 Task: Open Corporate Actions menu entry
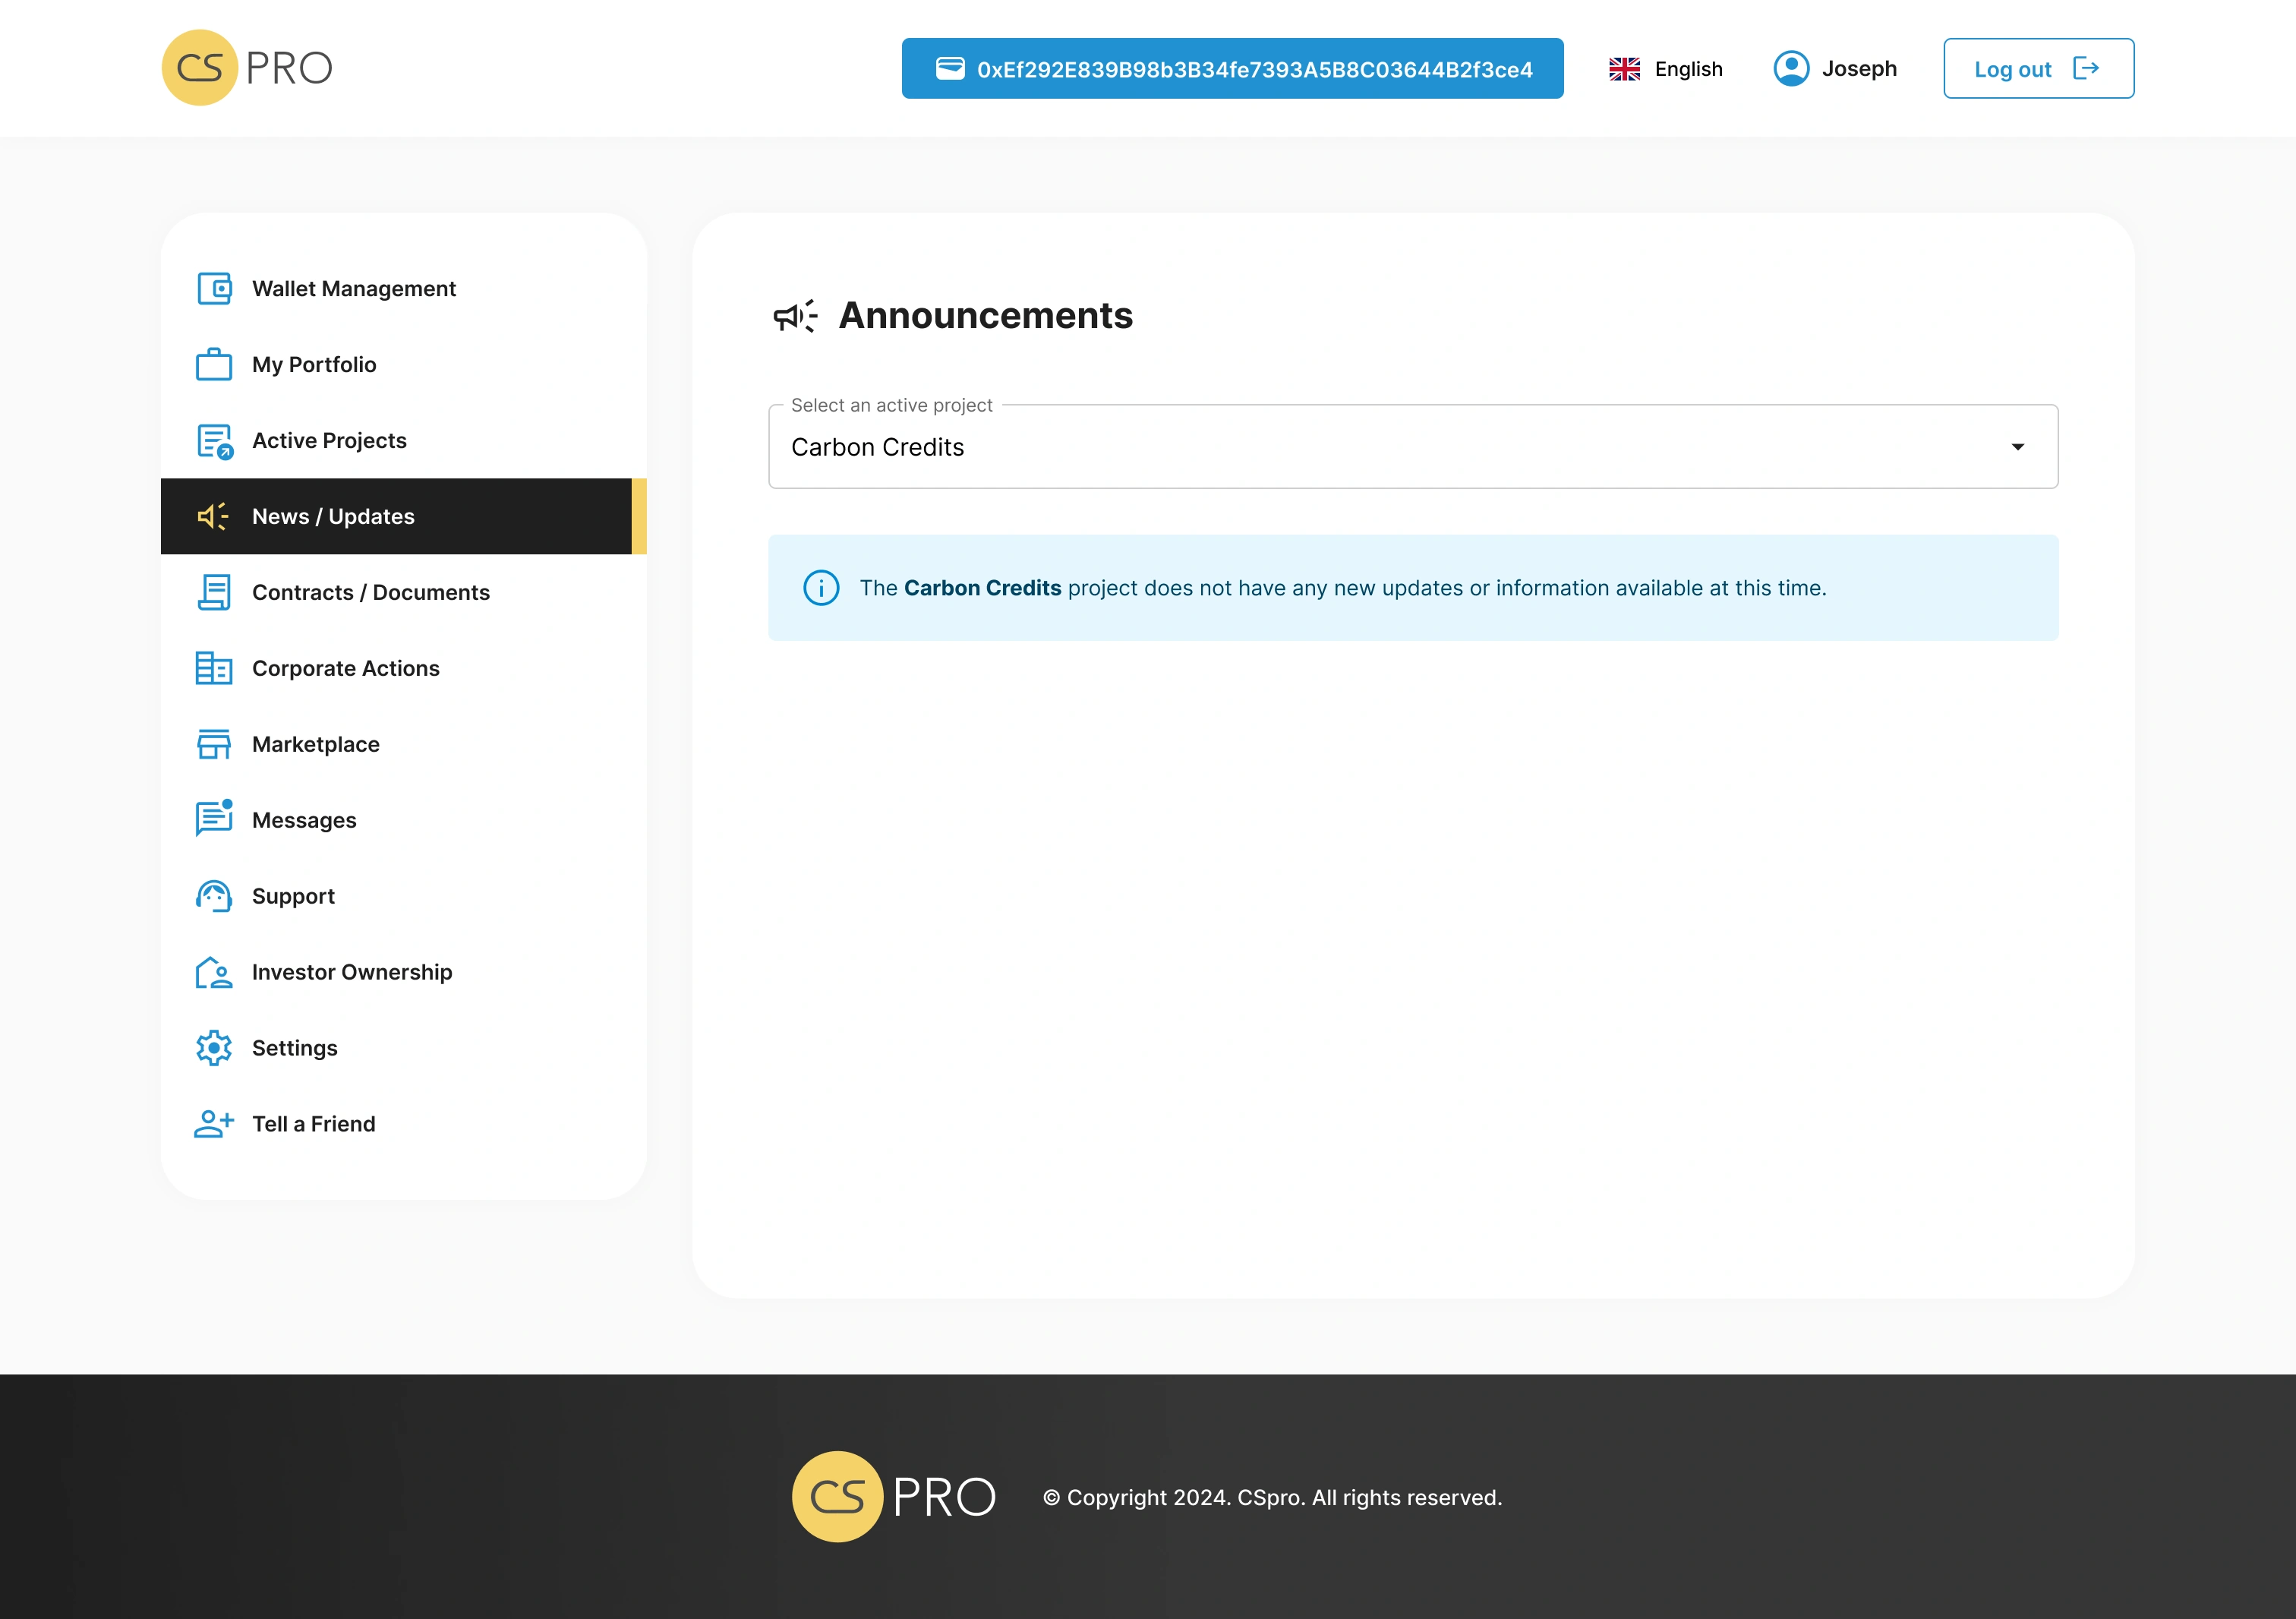(x=345, y=668)
